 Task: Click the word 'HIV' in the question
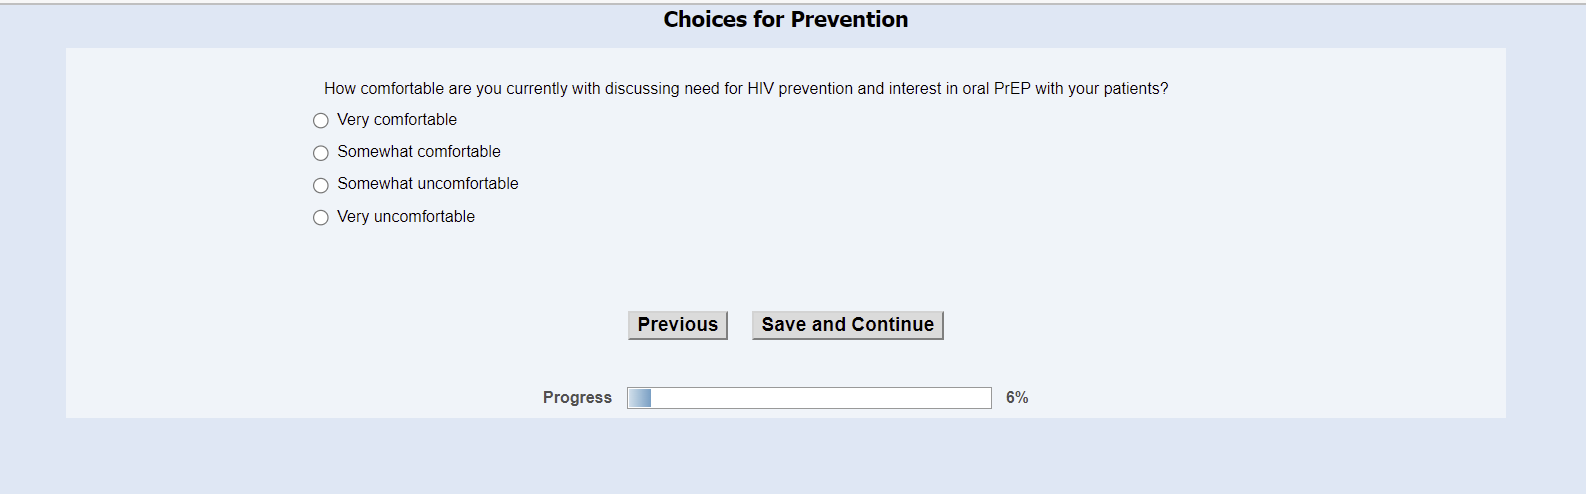click(x=761, y=89)
